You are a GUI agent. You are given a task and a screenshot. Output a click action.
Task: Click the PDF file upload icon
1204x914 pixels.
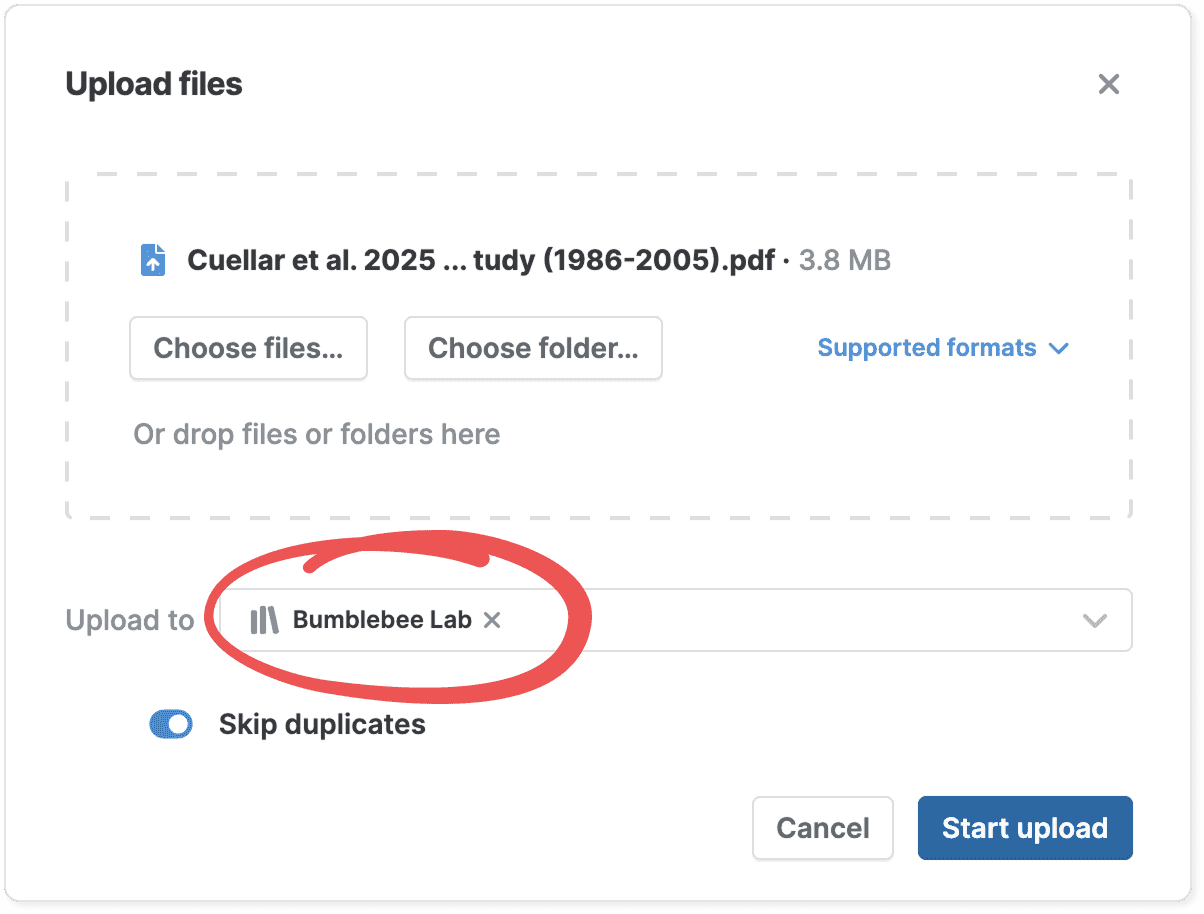pos(152,261)
